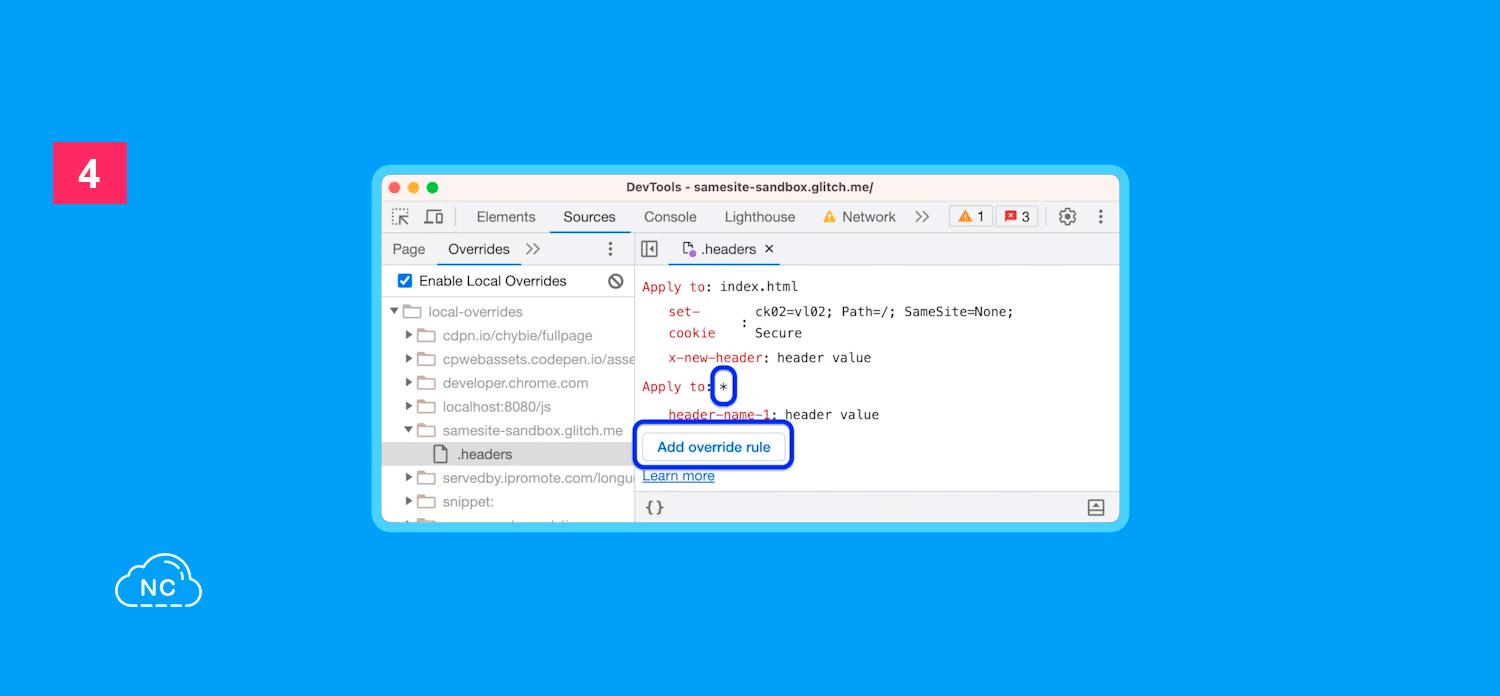Expand the developer.chrome.com folder arrow

click(409, 383)
